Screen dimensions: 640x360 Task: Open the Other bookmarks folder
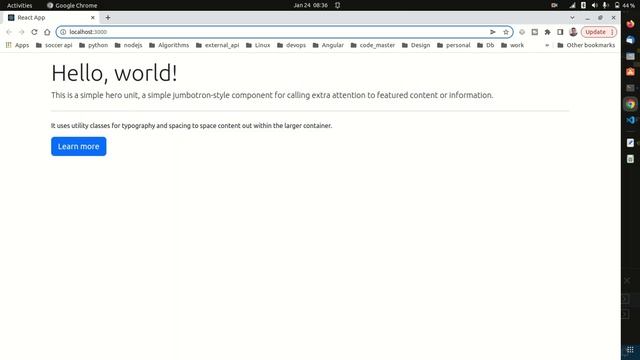(586, 45)
